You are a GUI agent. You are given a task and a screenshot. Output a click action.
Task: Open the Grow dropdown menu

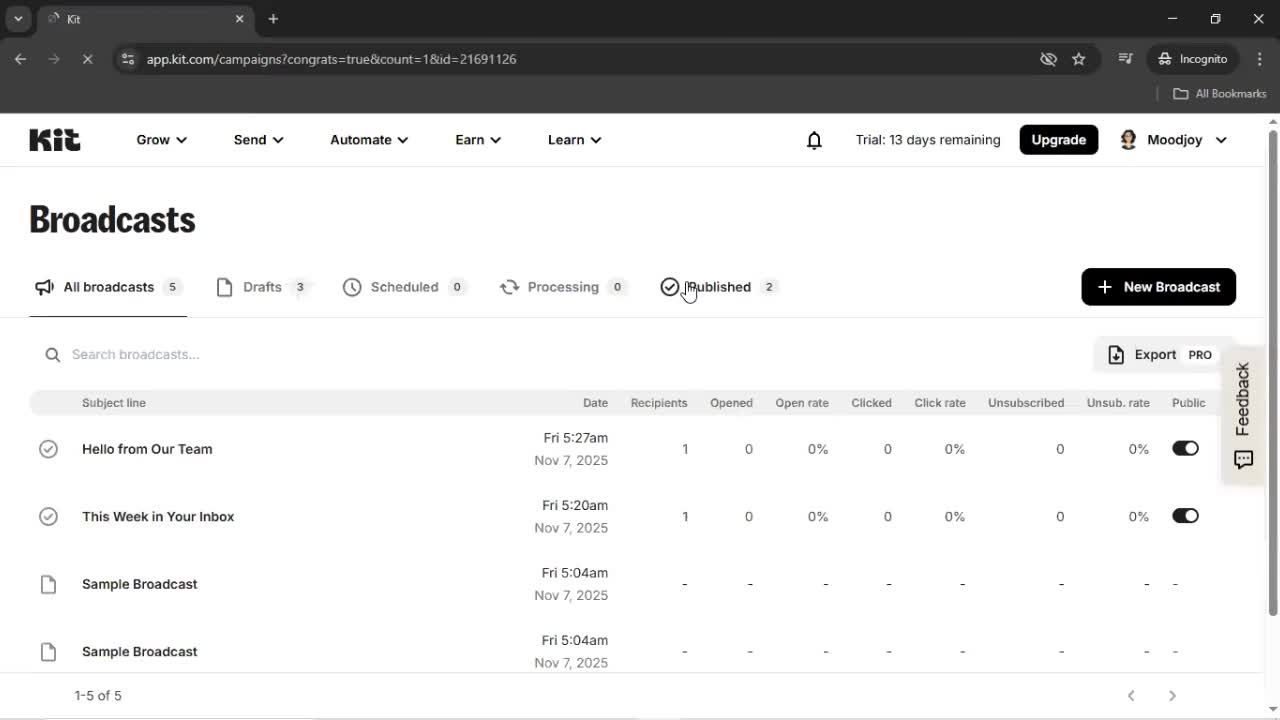coord(160,140)
